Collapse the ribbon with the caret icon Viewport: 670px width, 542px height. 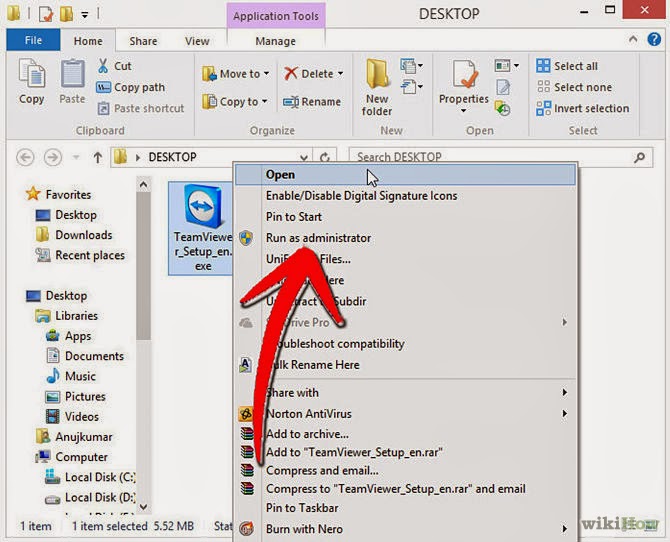633,39
